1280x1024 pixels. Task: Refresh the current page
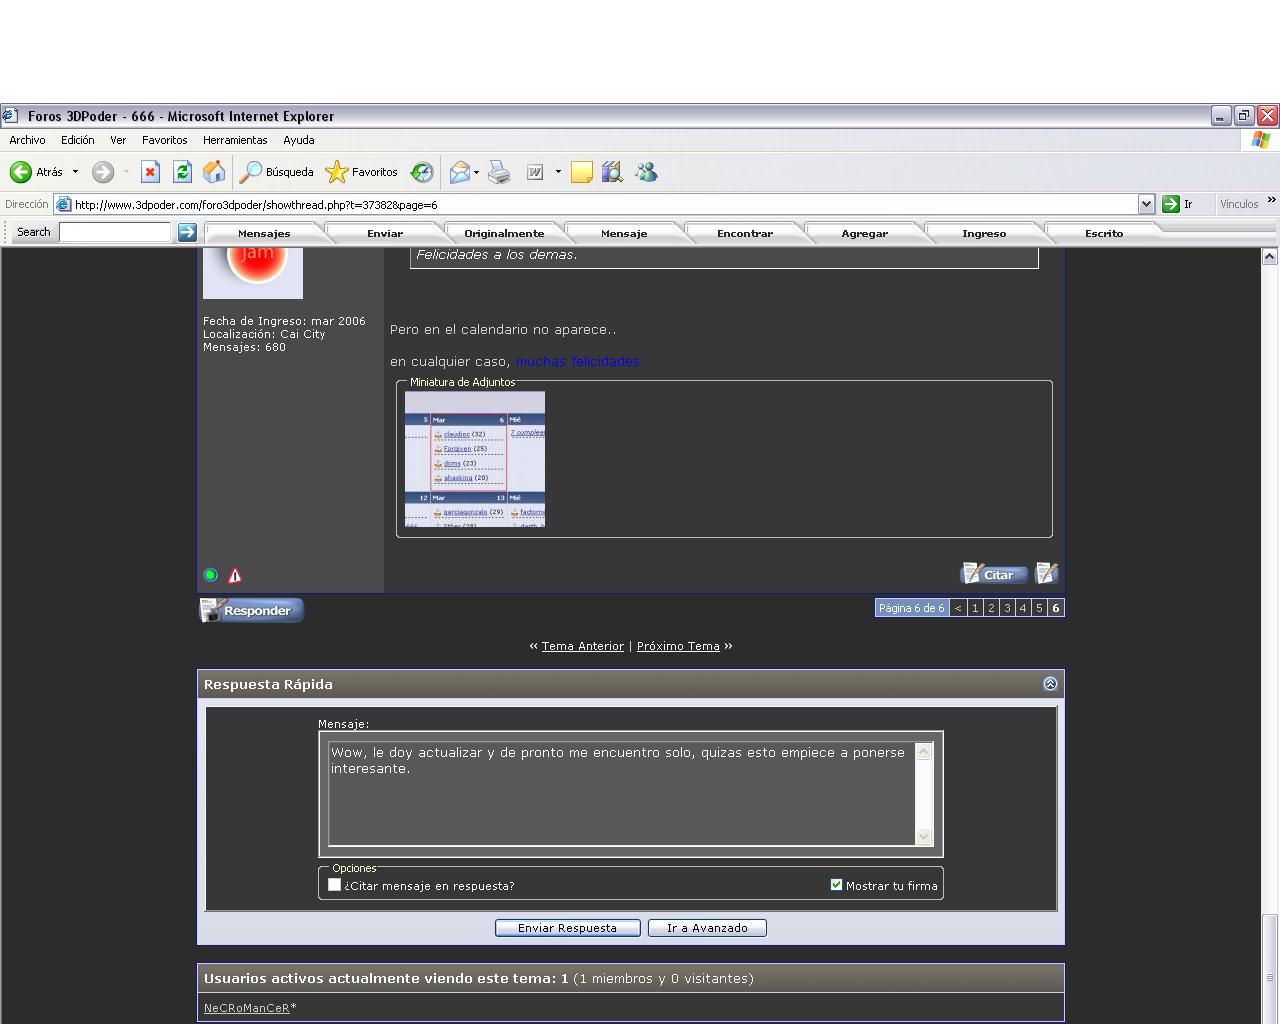point(182,172)
